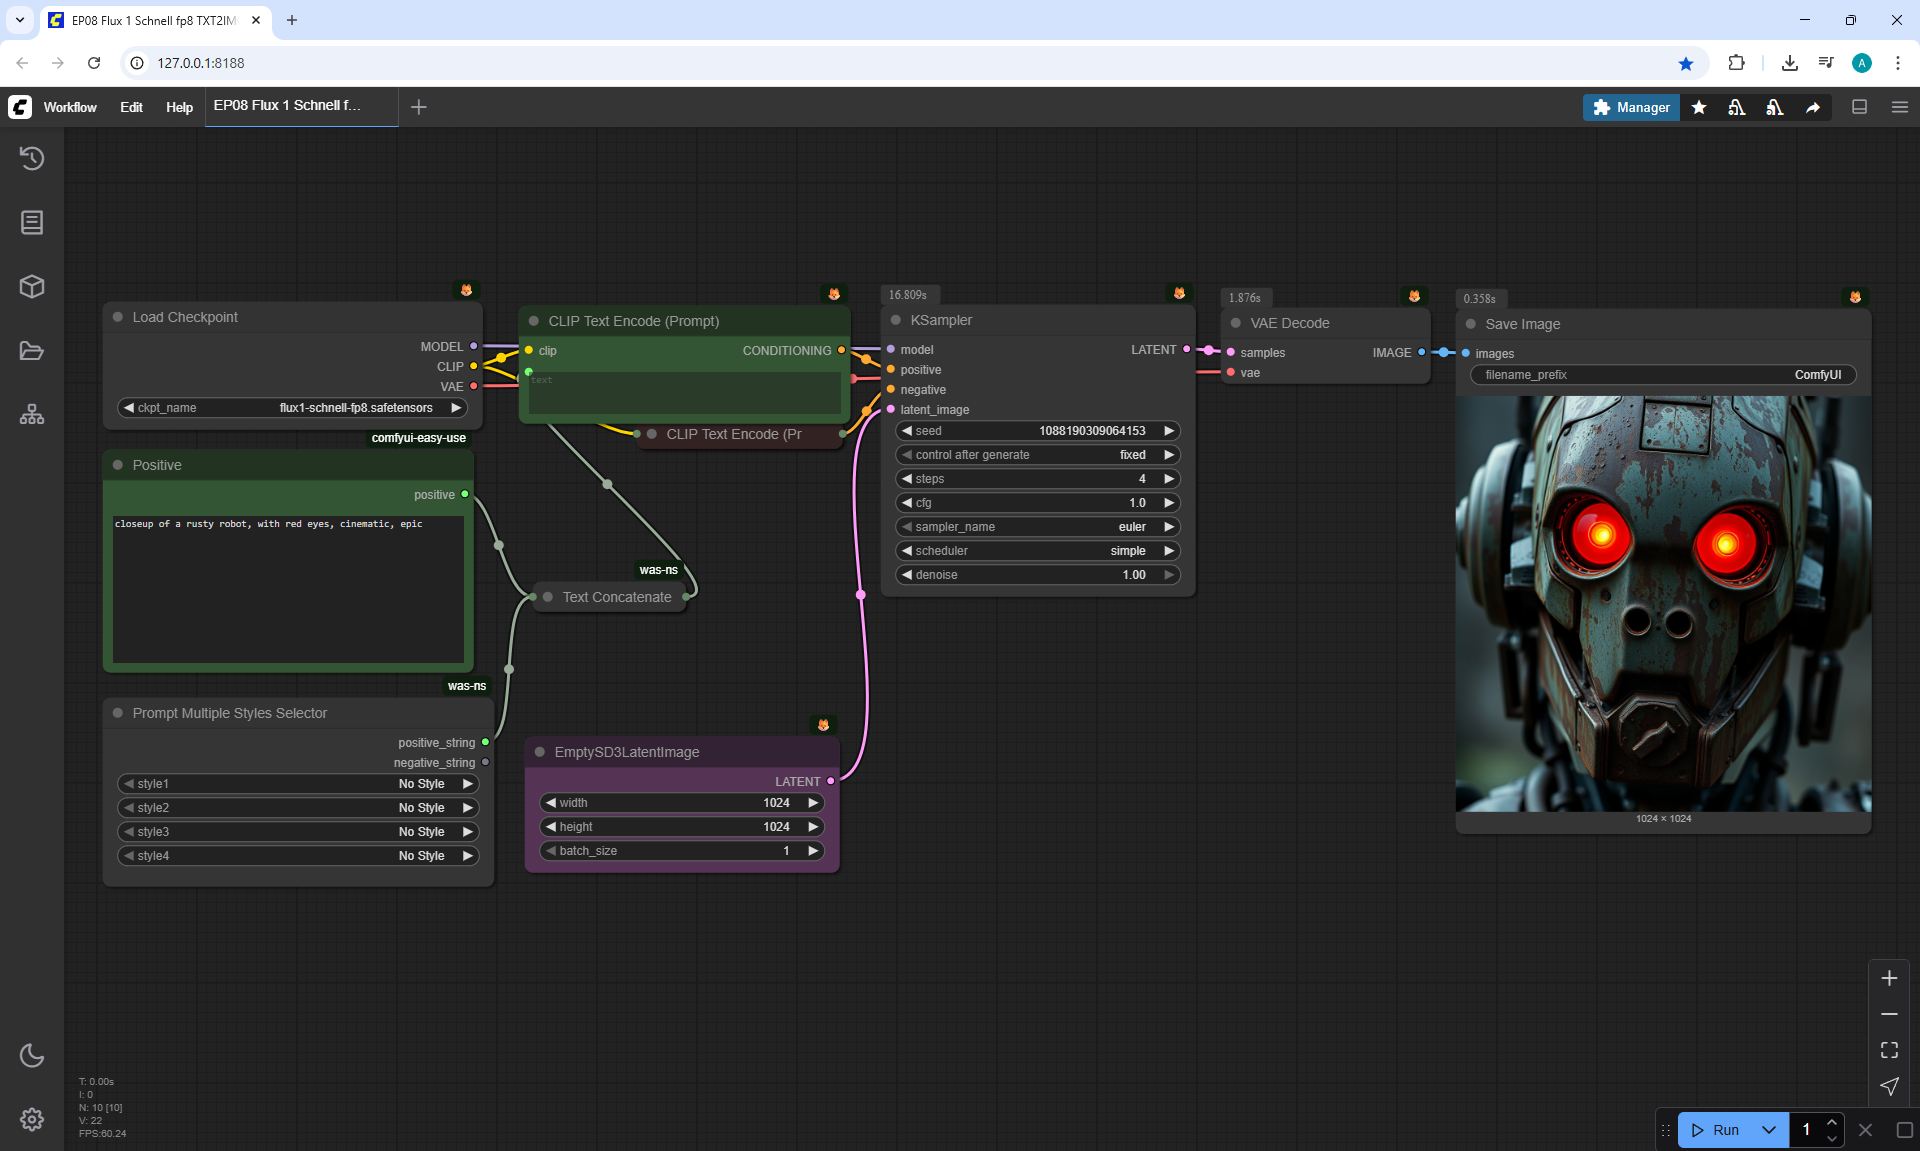
Task: Collapse the KSampler node via its dot
Action: coord(896,320)
